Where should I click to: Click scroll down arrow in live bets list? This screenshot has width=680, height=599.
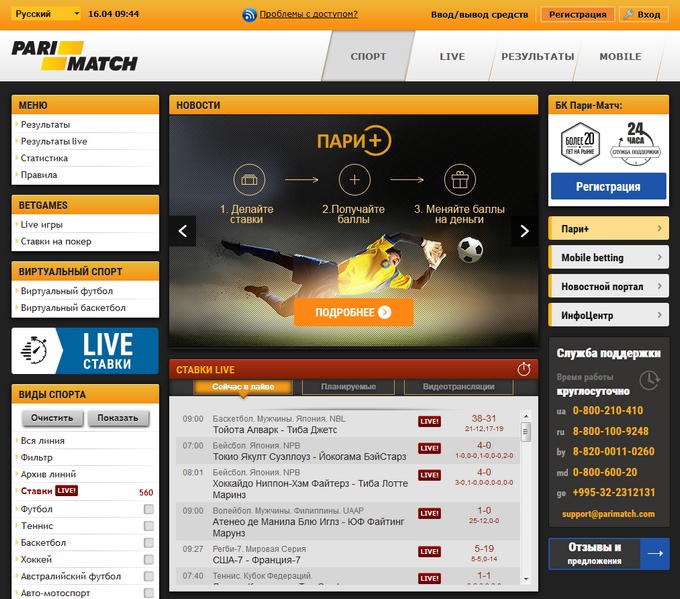526,579
